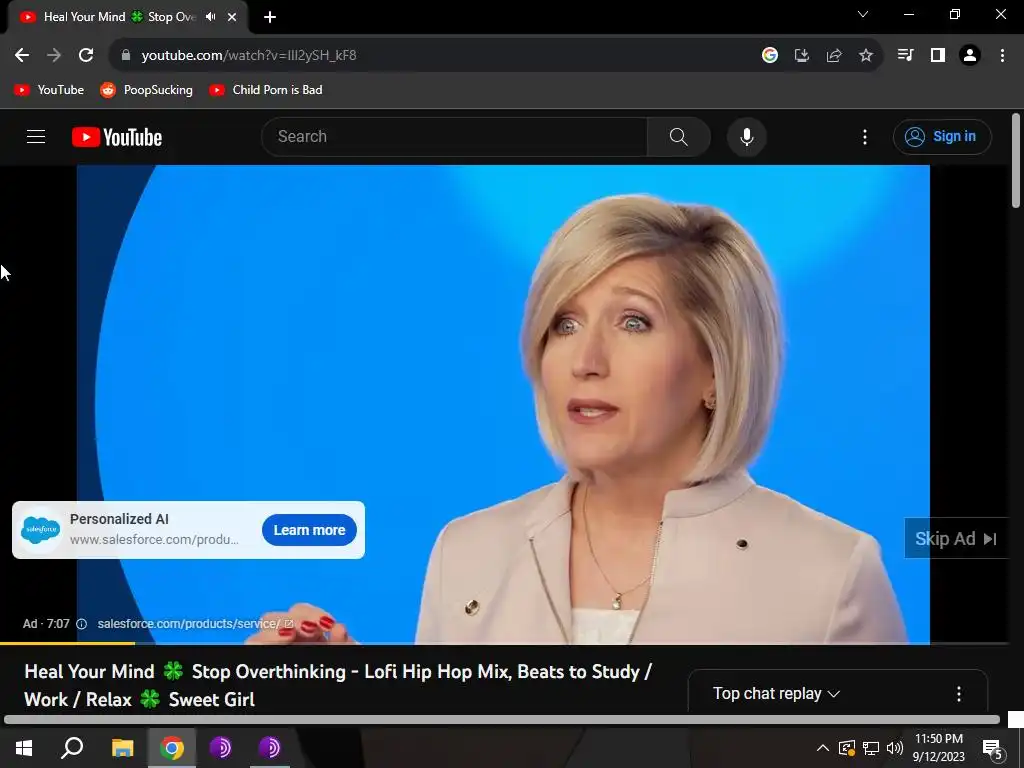Mute the tab via its speaker icon
Viewport: 1024px width, 768px height.
pos(210,17)
